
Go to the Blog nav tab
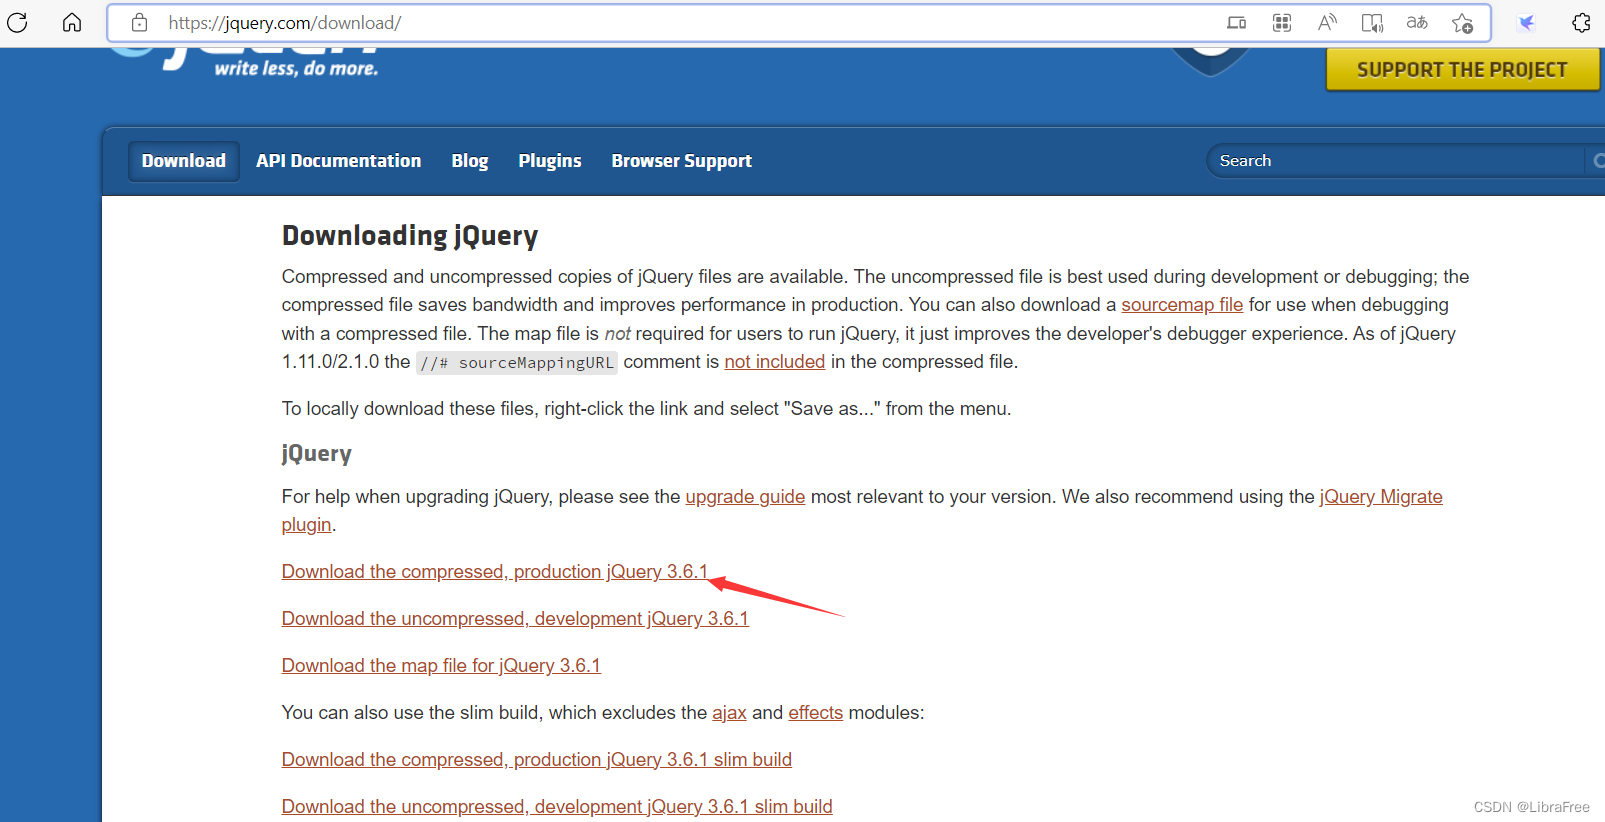pos(470,161)
